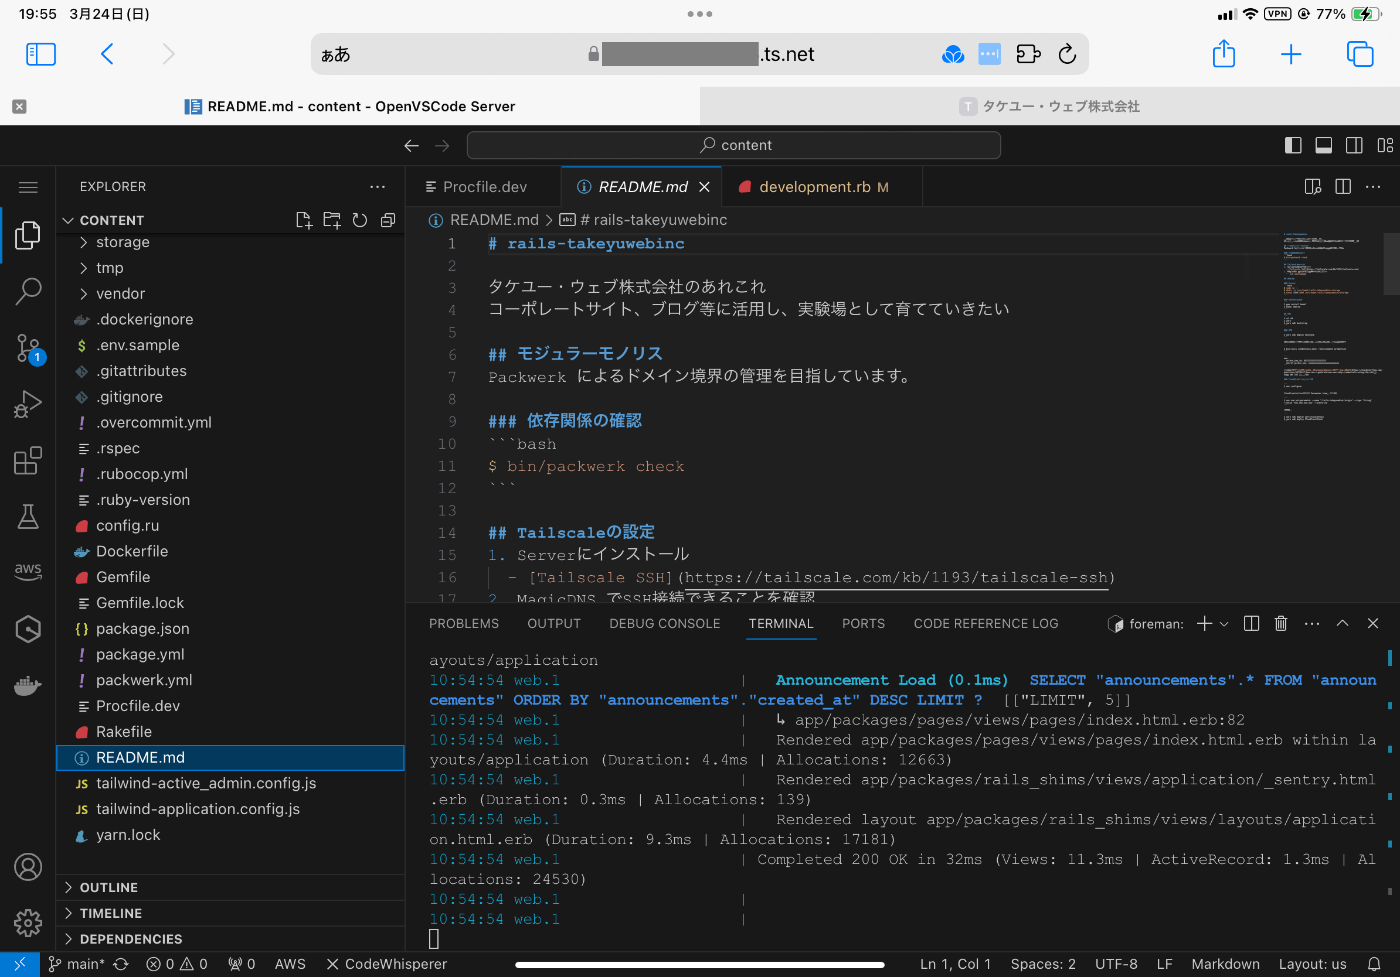This screenshot has height=977, width=1400.
Task: Open the markdown preview to the side
Action: [1313, 187]
